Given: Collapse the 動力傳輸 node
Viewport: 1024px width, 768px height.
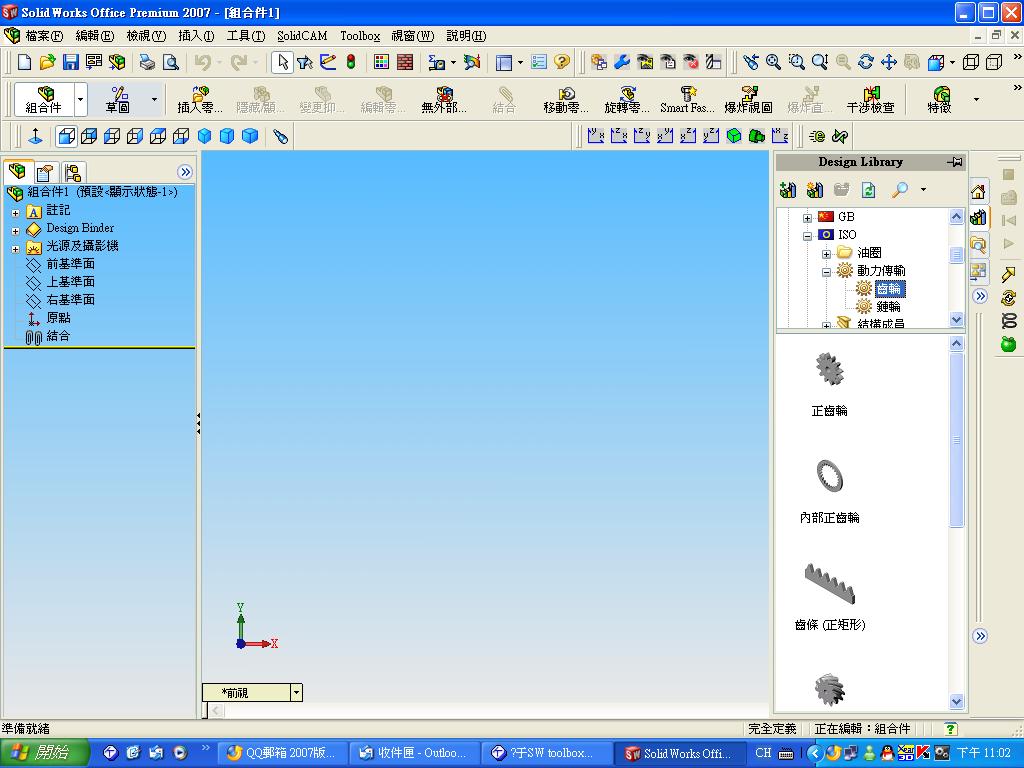Looking at the screenshot, I should click(827, 272).
